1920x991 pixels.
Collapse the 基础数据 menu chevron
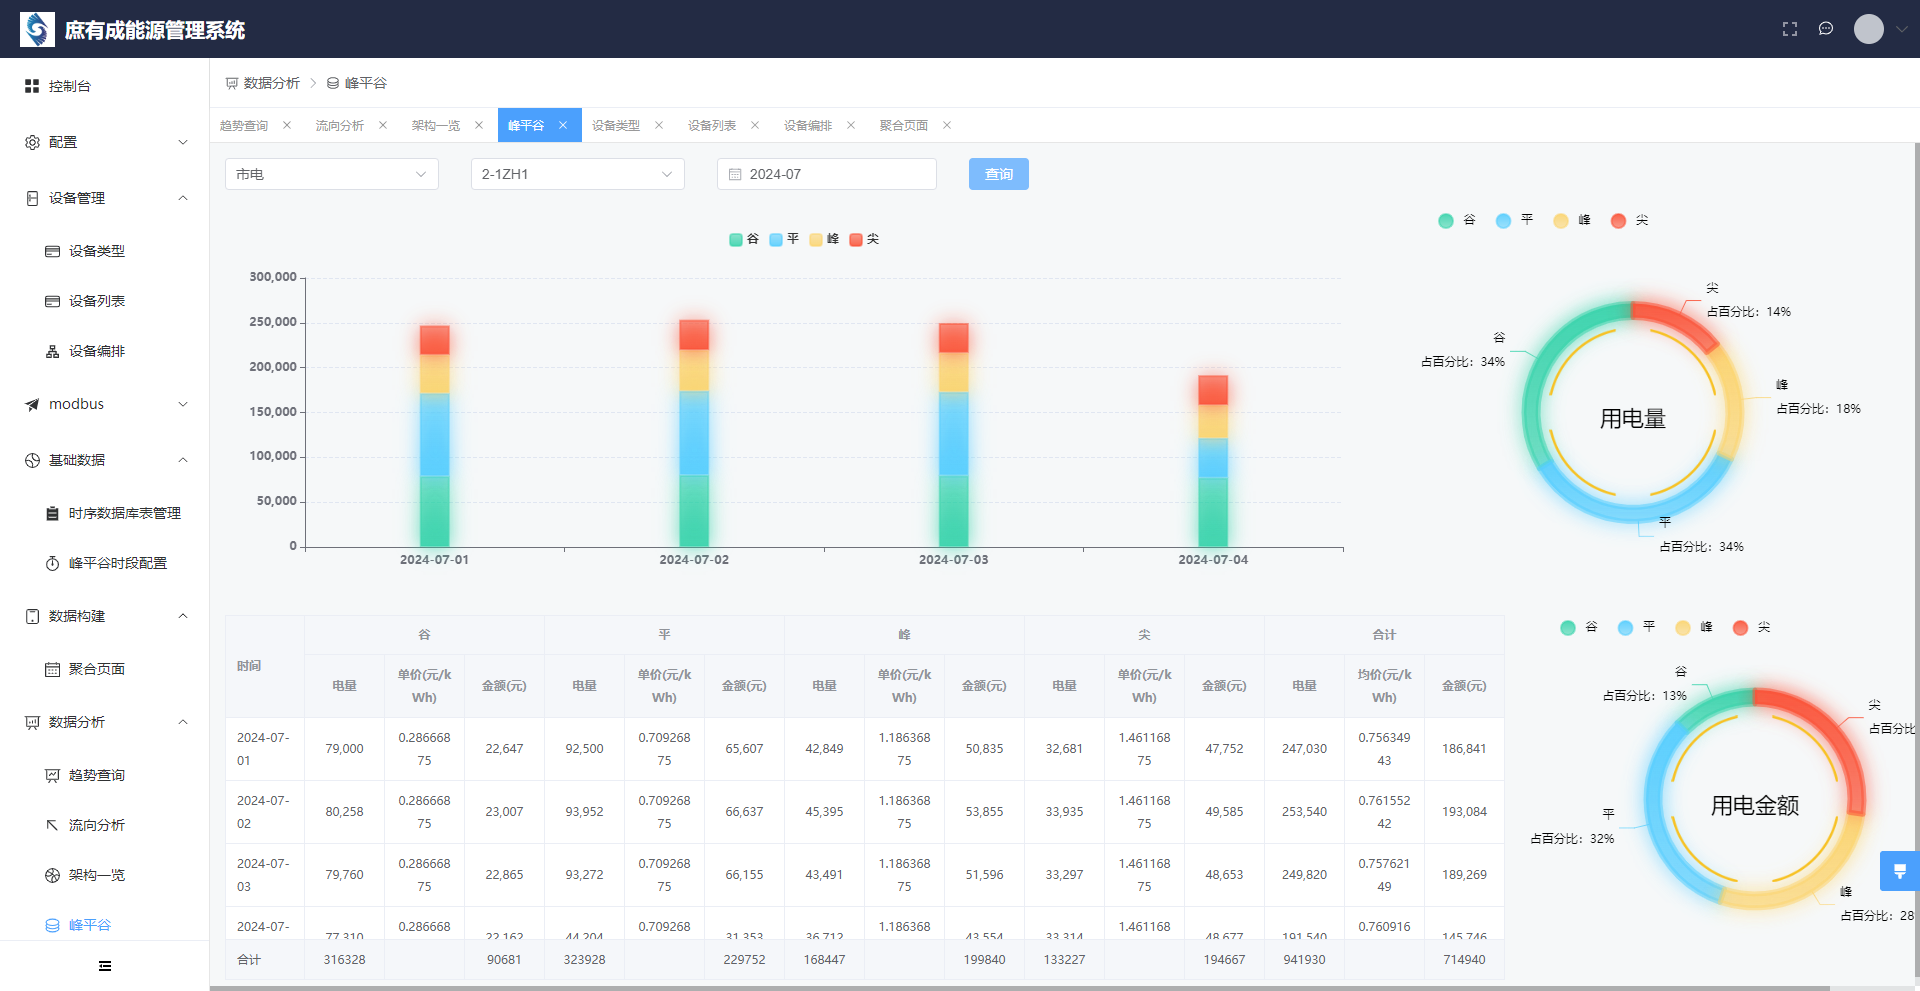pyautogui.click(x=183, y=460)
